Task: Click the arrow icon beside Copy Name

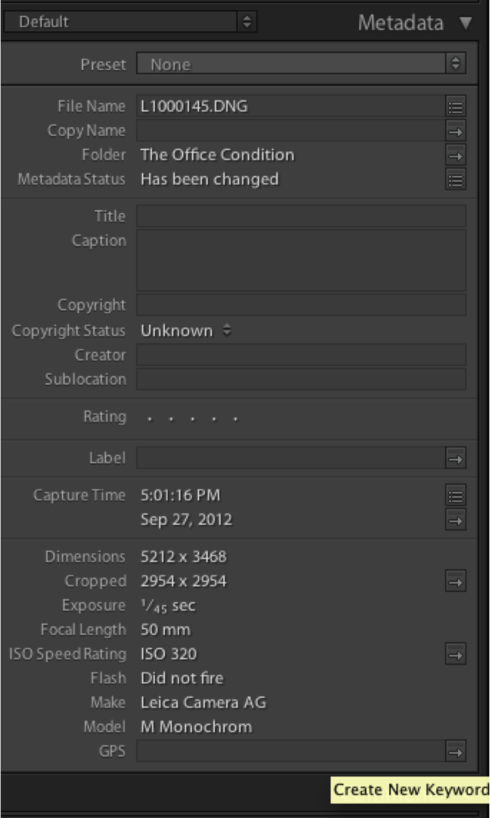Action: click(x=456, y=131)
